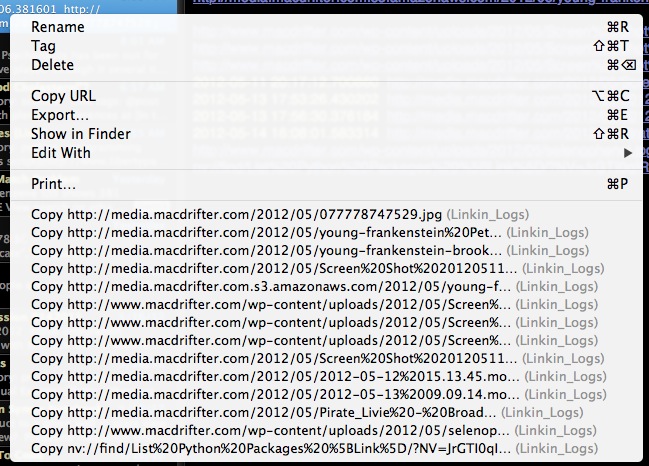The image size is (649, 466).
Task: Choose Delete in the context menu
Action: pyautogui.click(x=326, y=65)
